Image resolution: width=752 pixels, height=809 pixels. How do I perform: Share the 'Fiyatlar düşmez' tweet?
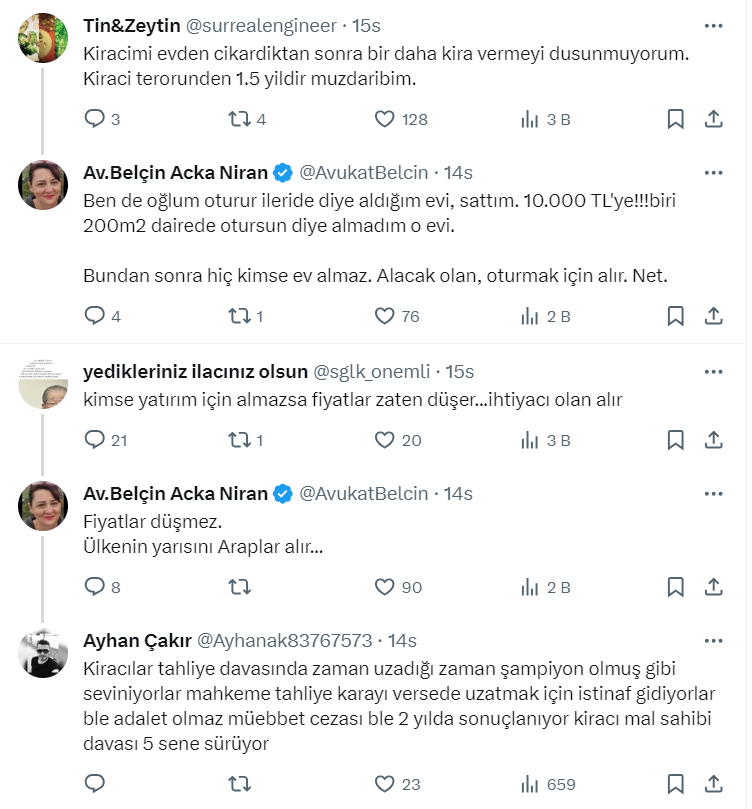tap(714, 587)
